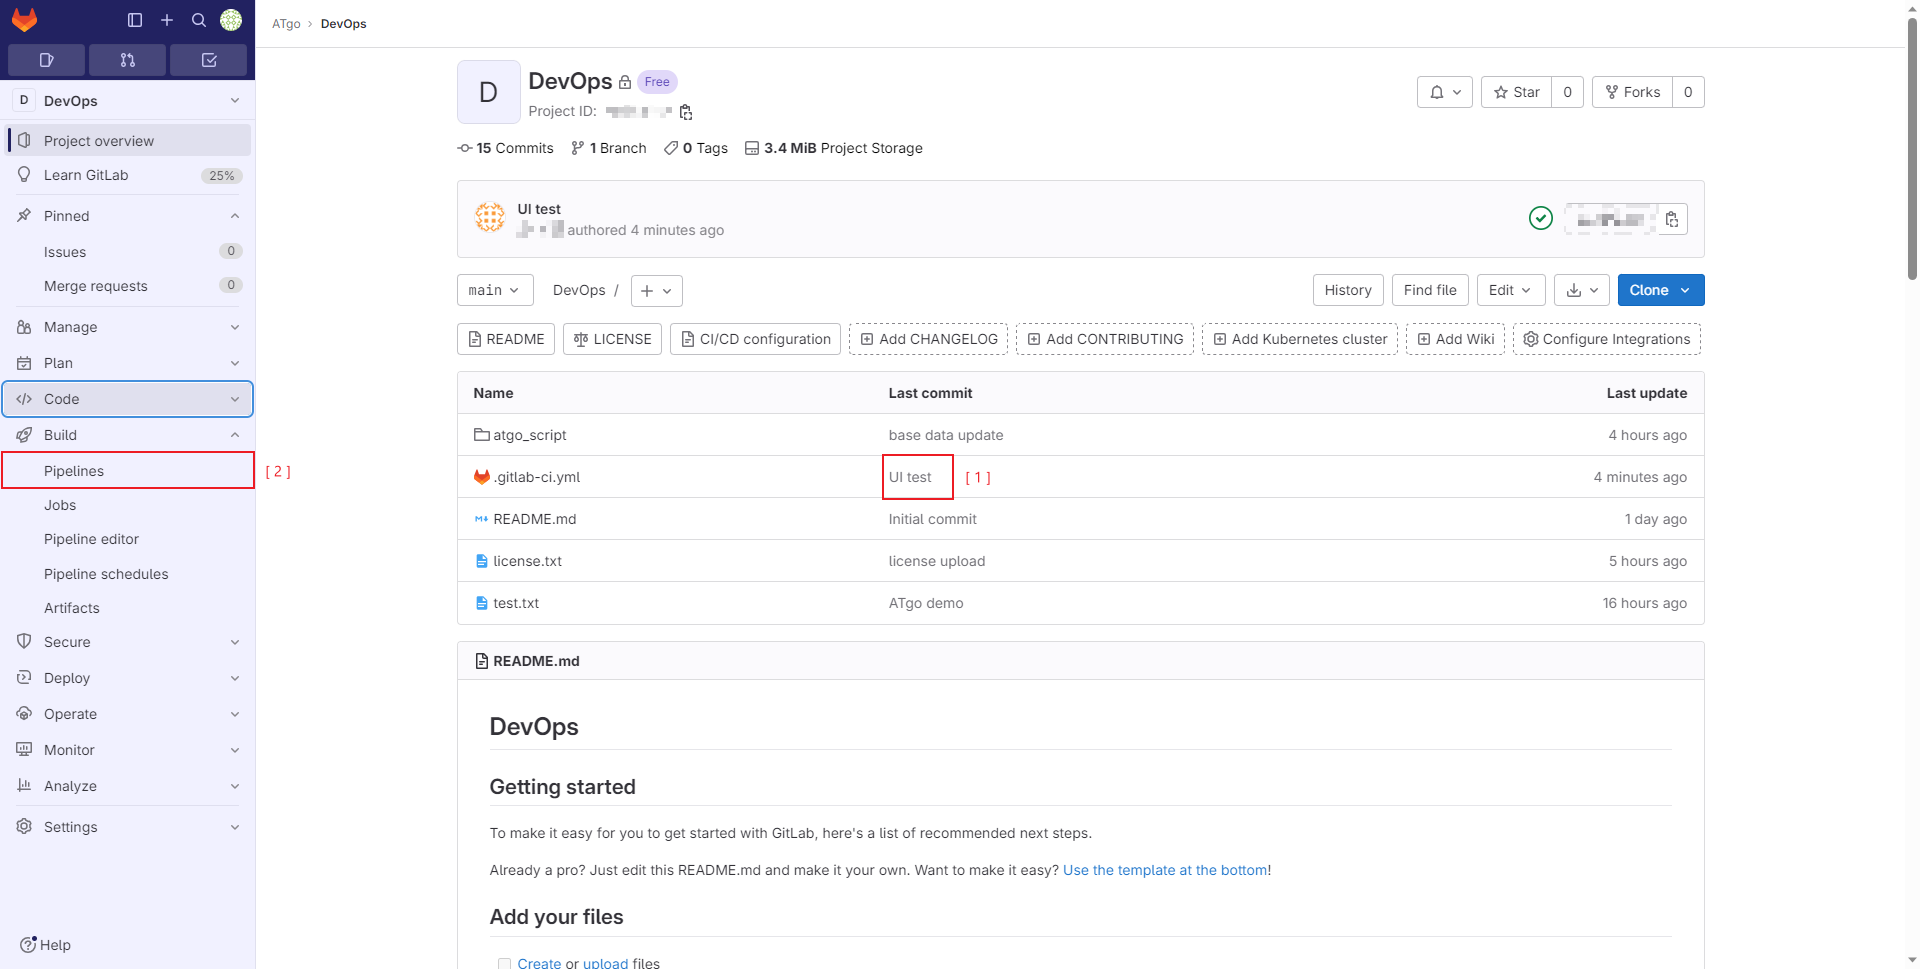Open assigned issues shortcut icon

click(46, 60)
